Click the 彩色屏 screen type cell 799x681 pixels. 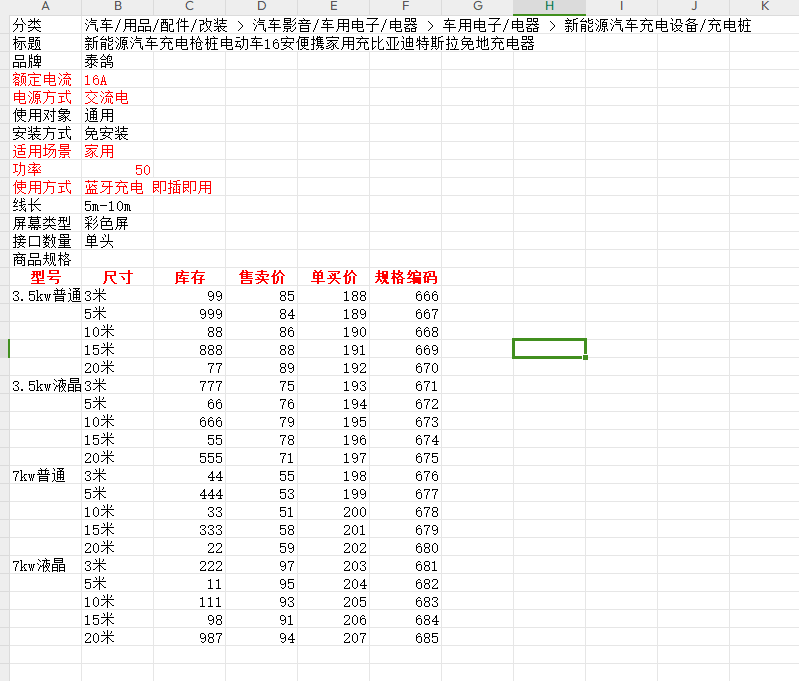coord(118,223)
